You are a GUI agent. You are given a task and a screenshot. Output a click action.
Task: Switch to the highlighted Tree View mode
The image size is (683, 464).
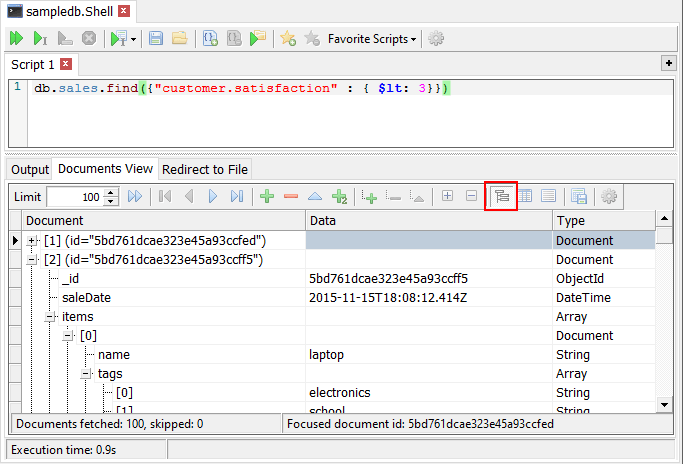coord(501,197)
